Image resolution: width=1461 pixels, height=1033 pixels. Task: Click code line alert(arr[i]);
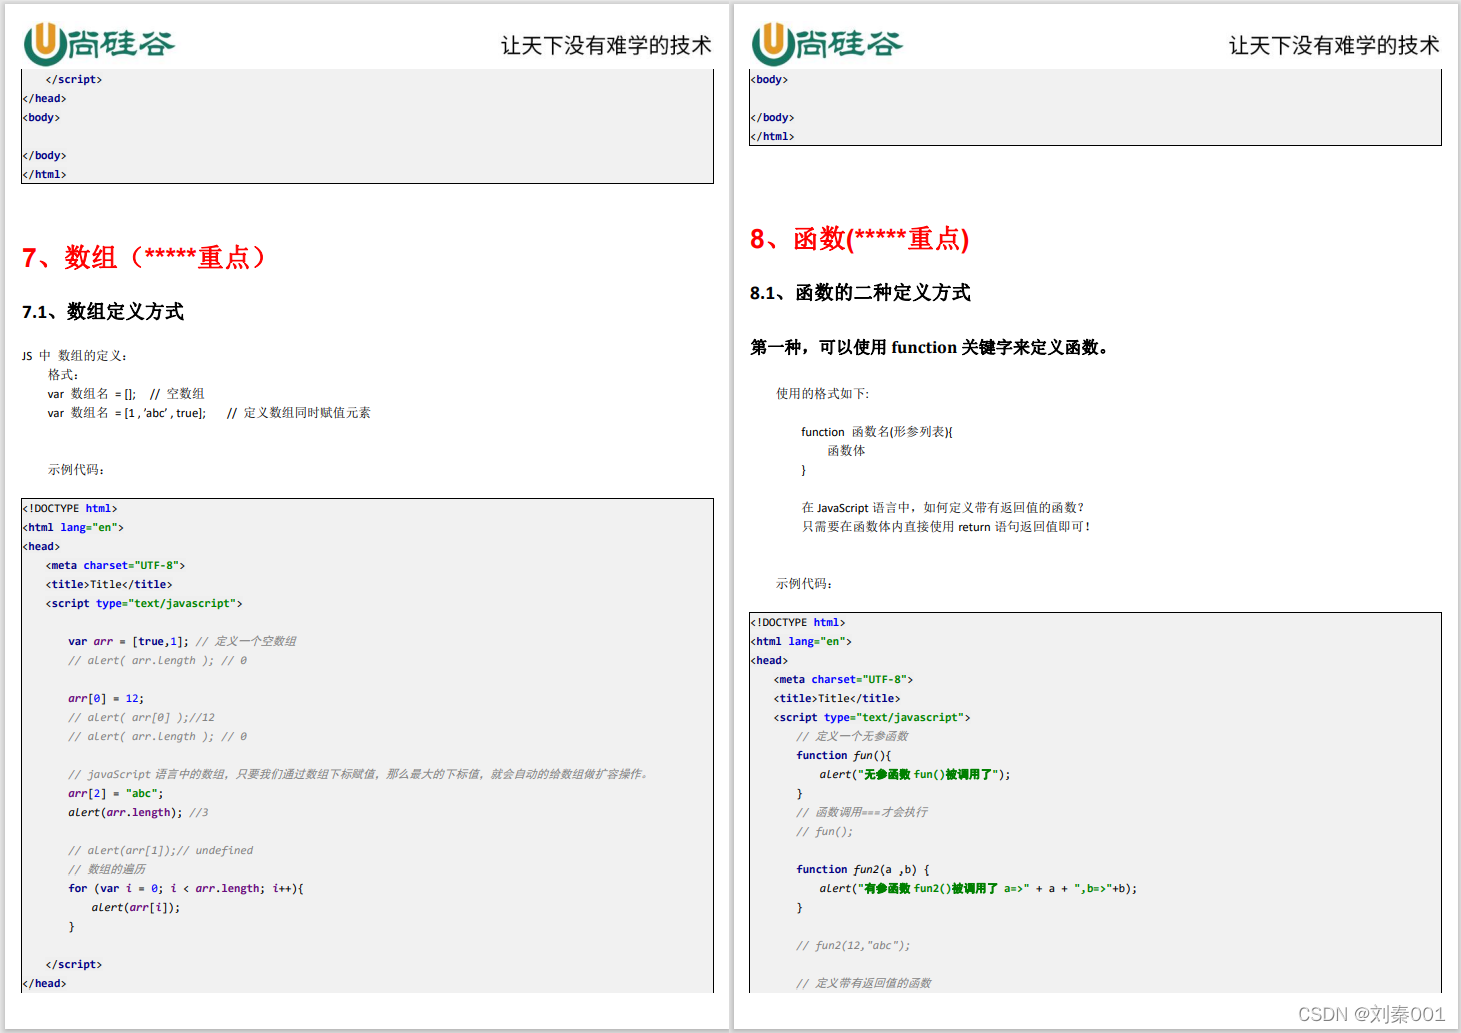click(136, 908)
